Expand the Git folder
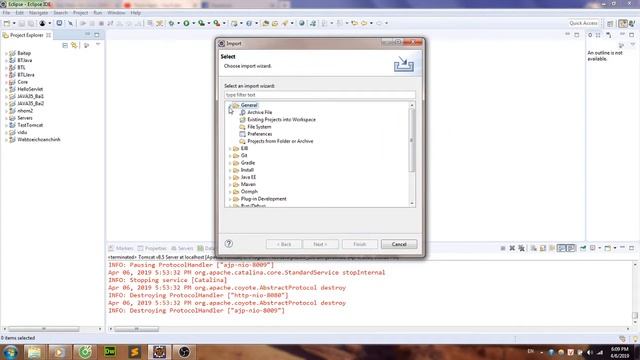The width and height of the screenshot is (640, 360). (230, 156)
